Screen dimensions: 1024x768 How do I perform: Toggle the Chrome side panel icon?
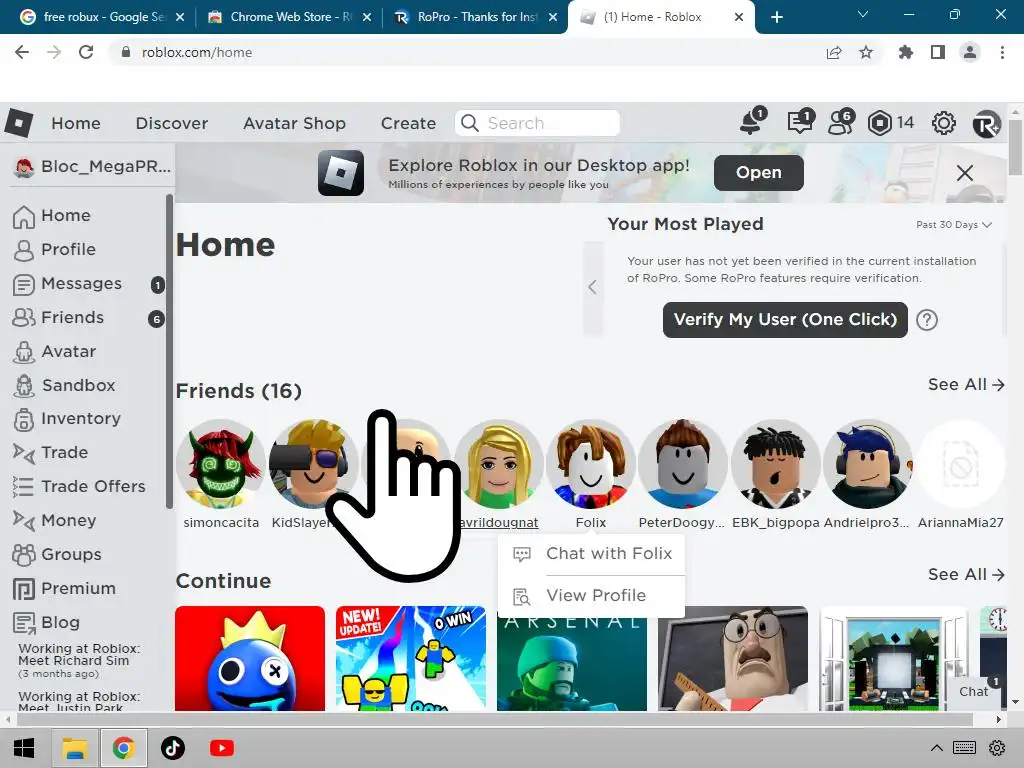coord(938,52)
